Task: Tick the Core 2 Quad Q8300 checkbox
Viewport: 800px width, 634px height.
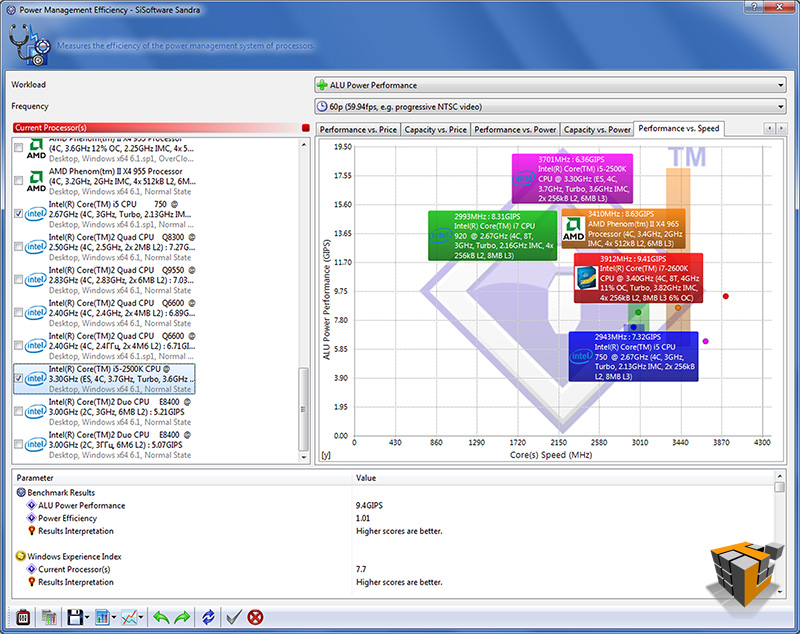Action: tap(18, 247)
